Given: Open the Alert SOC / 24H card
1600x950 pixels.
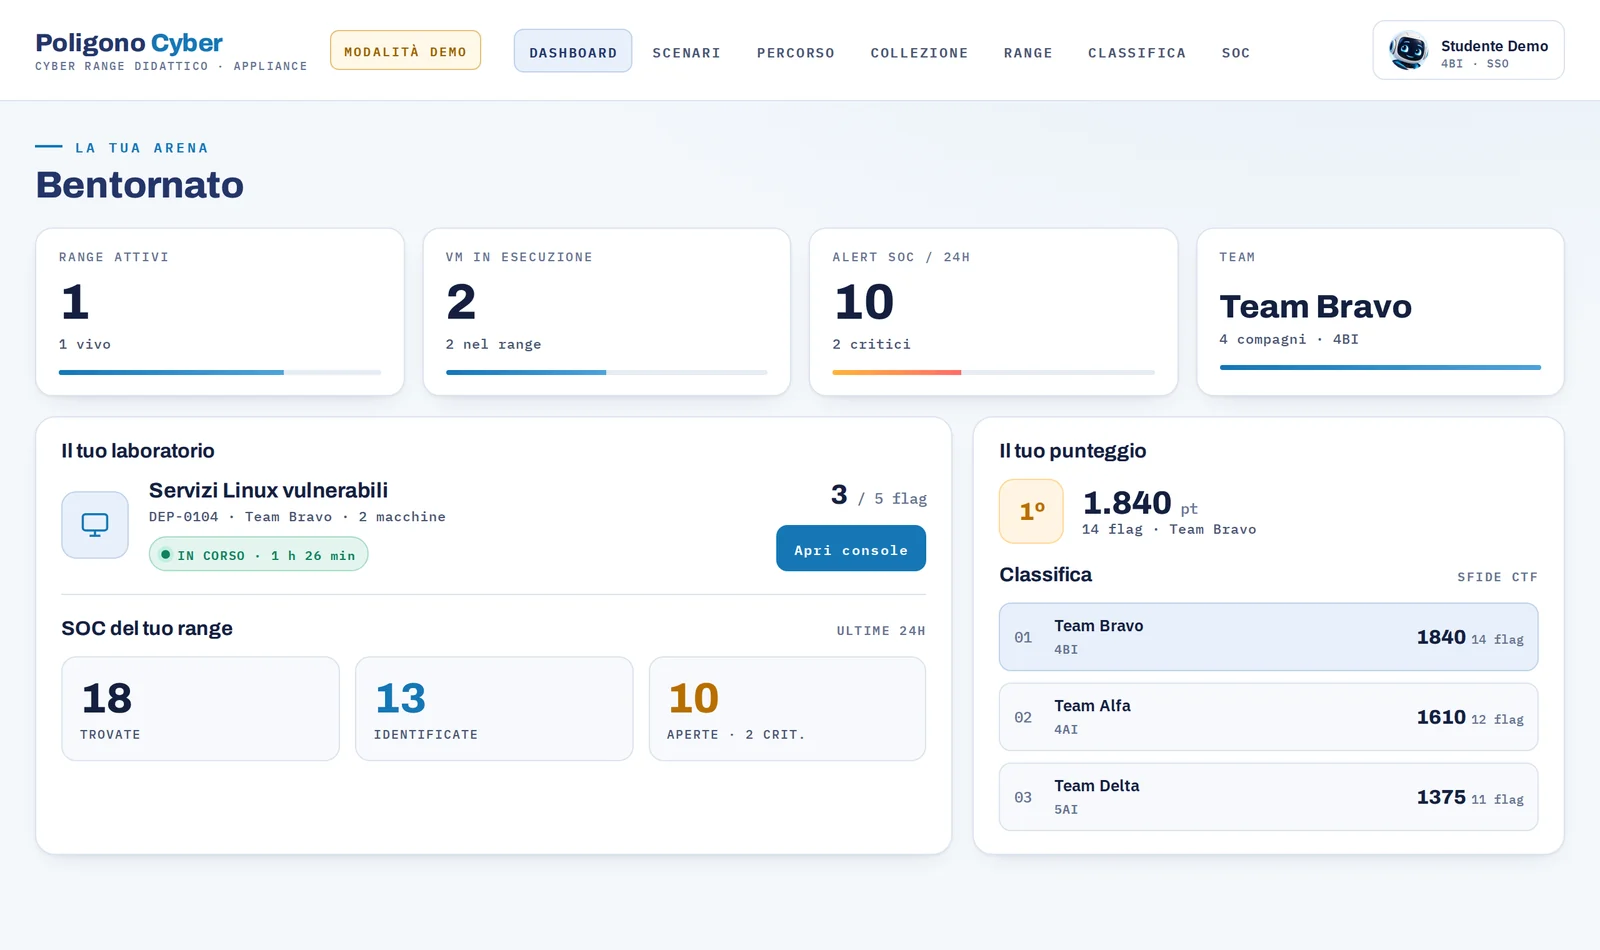Looking at the screenshot, I should coord(993,312).
